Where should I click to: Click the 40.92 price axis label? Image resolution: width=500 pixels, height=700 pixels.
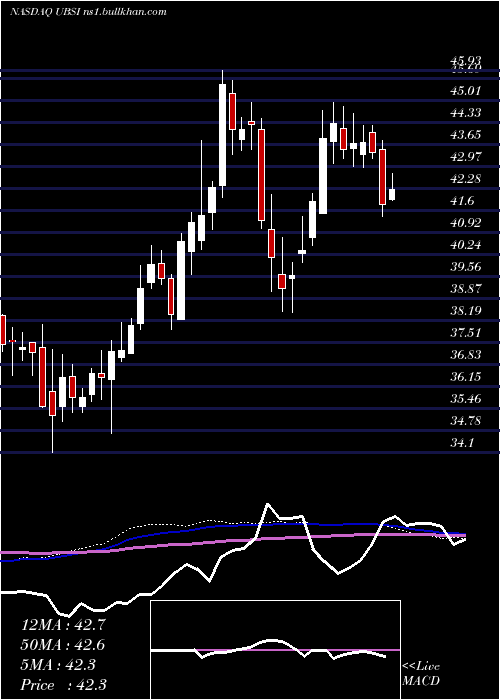(465, 223)
